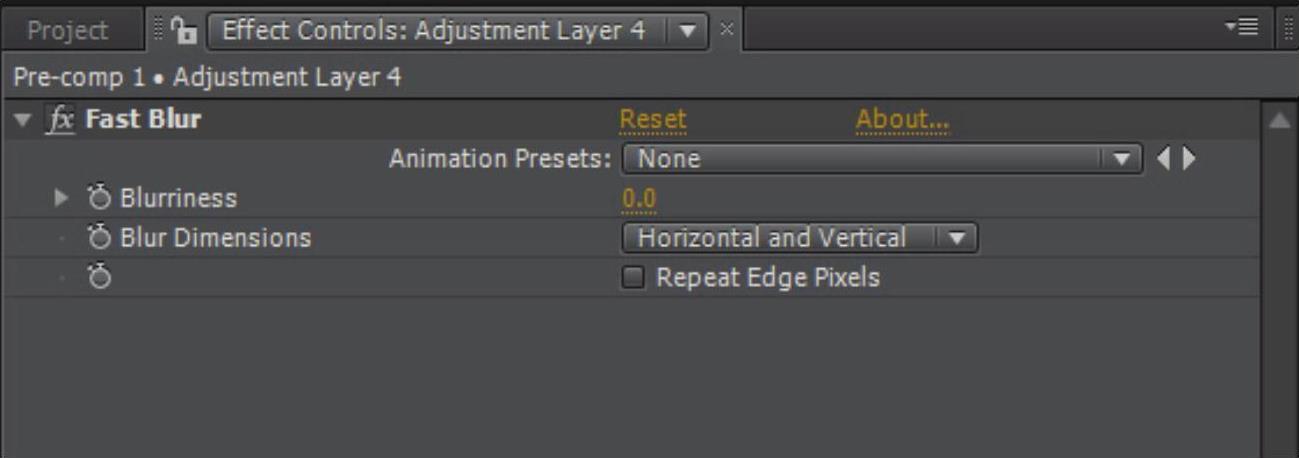Select the Effect Controls: Adjustment Layer 4 tab
The height and width of the screenshot is (458, 1299).
tap(434, 30)
